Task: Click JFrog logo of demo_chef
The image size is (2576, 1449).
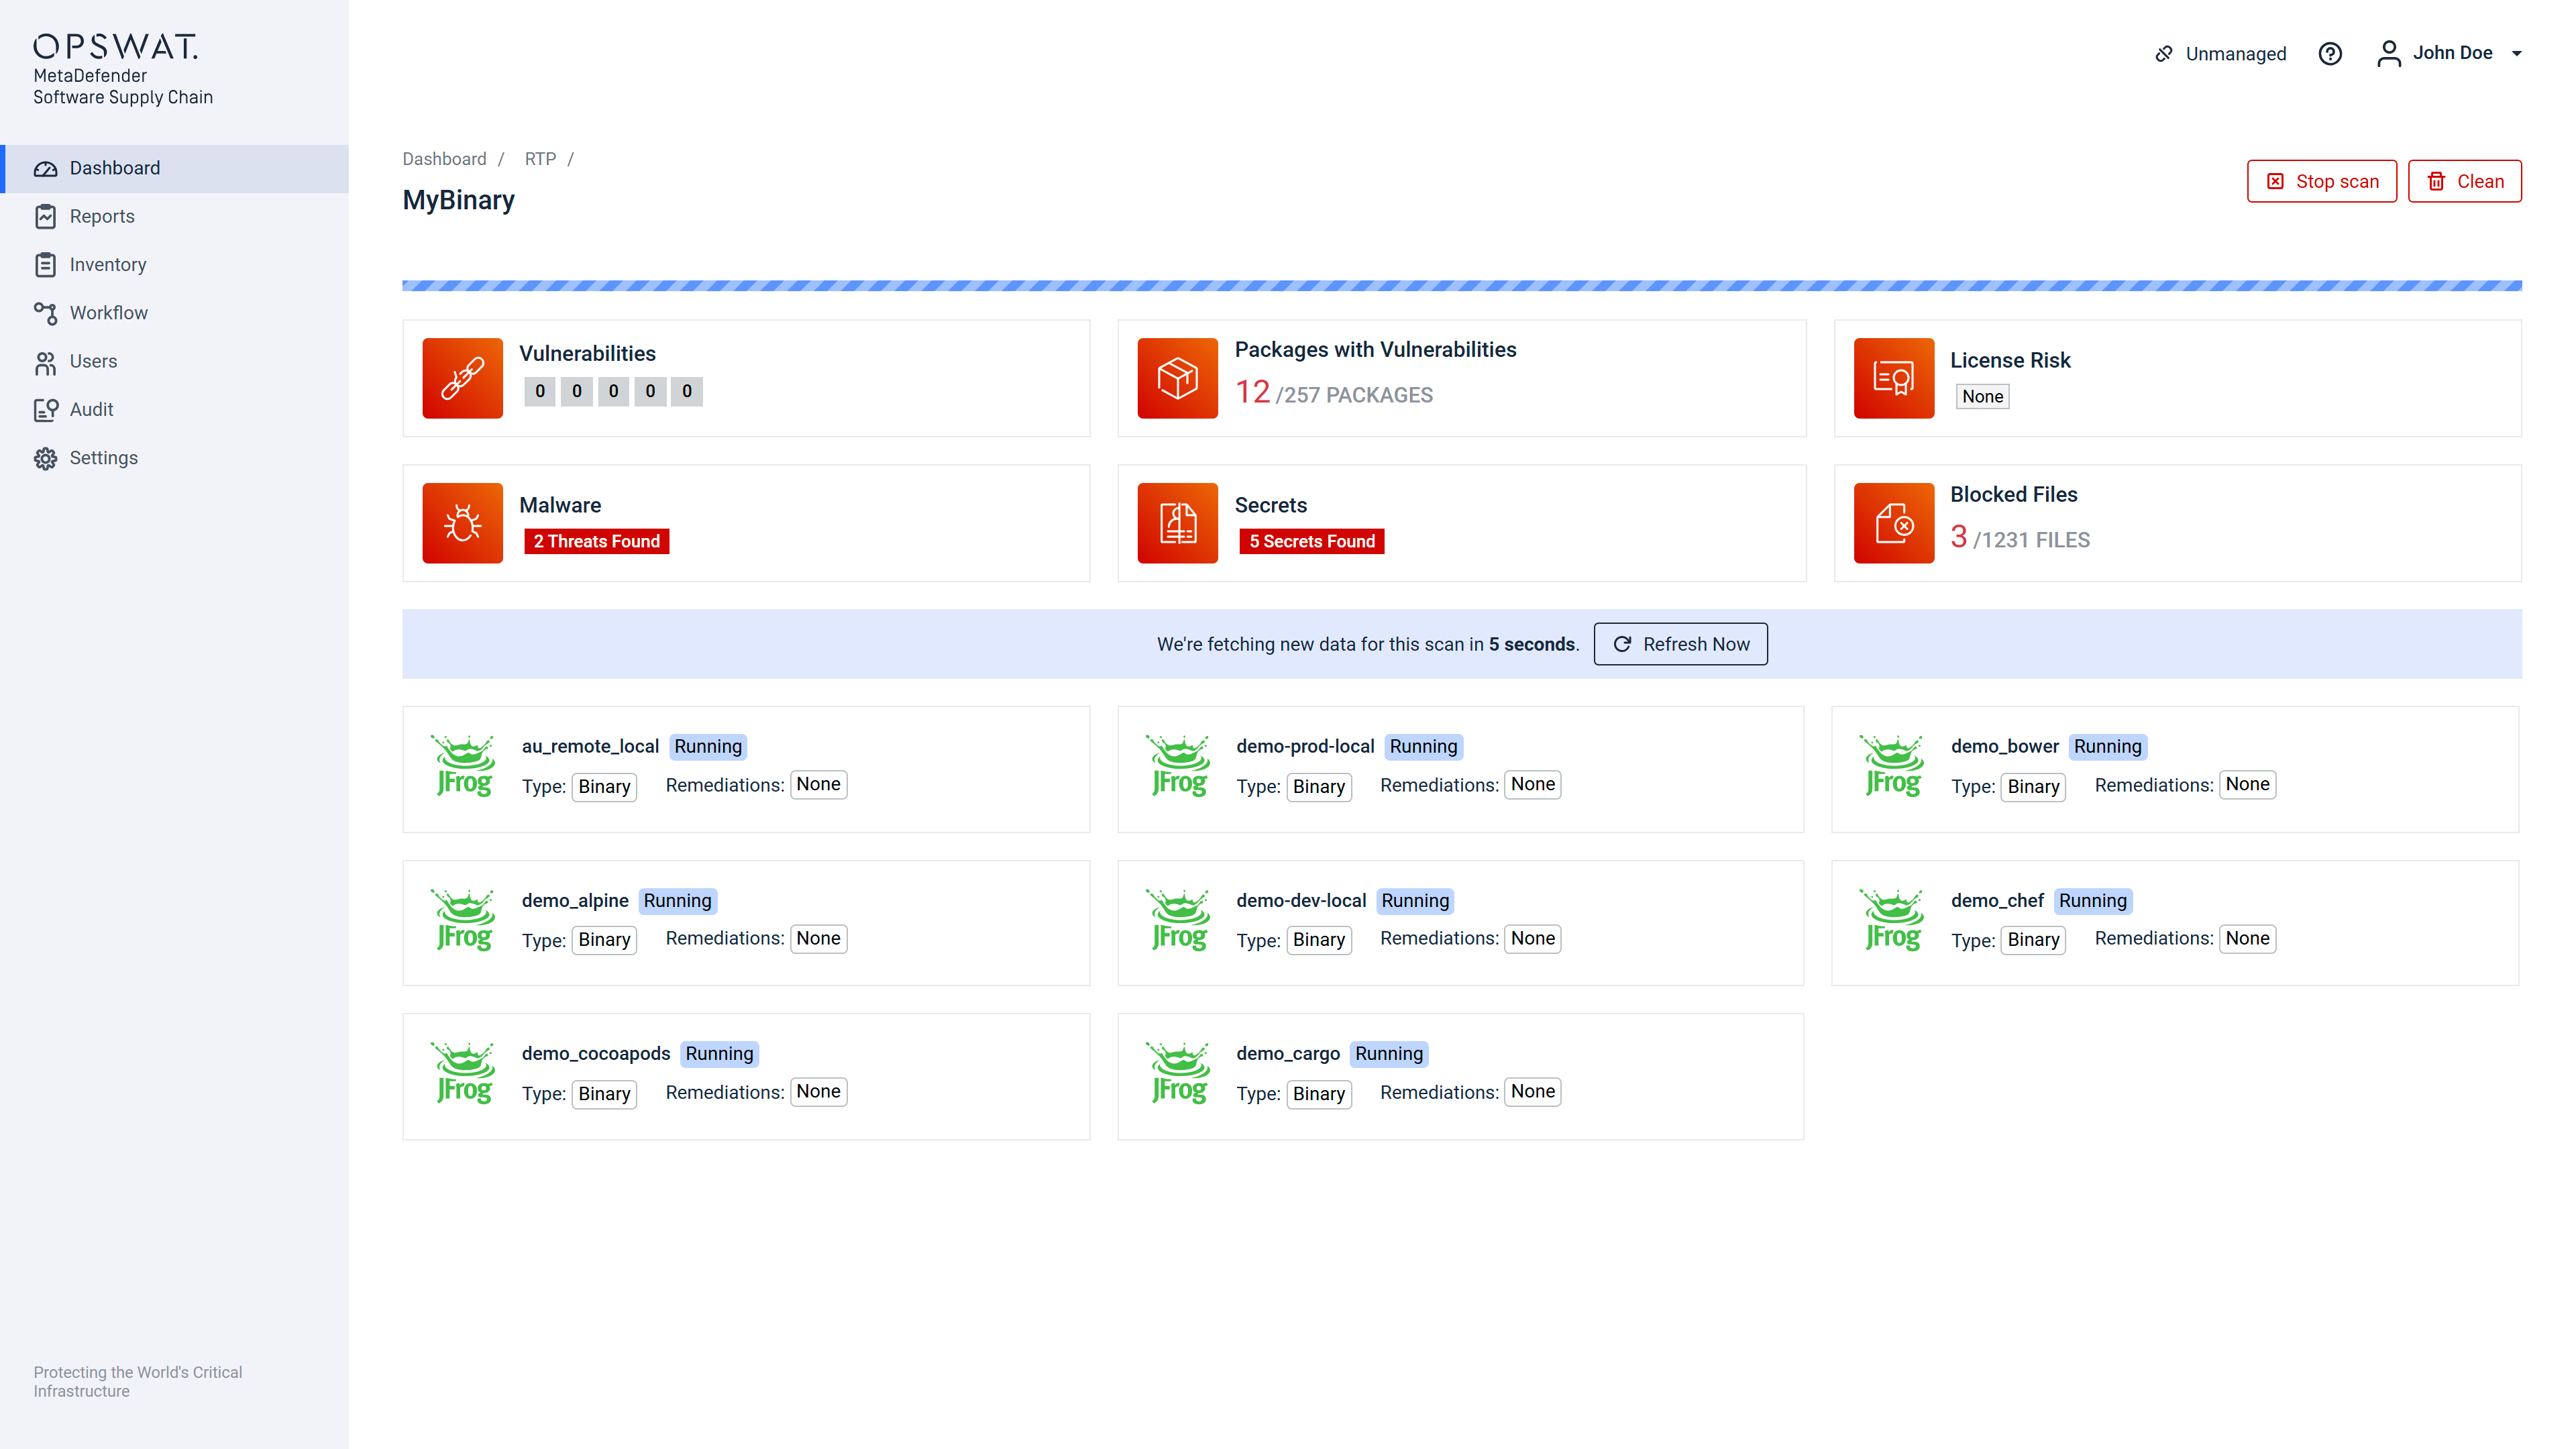Action: tap(1893, 920)
